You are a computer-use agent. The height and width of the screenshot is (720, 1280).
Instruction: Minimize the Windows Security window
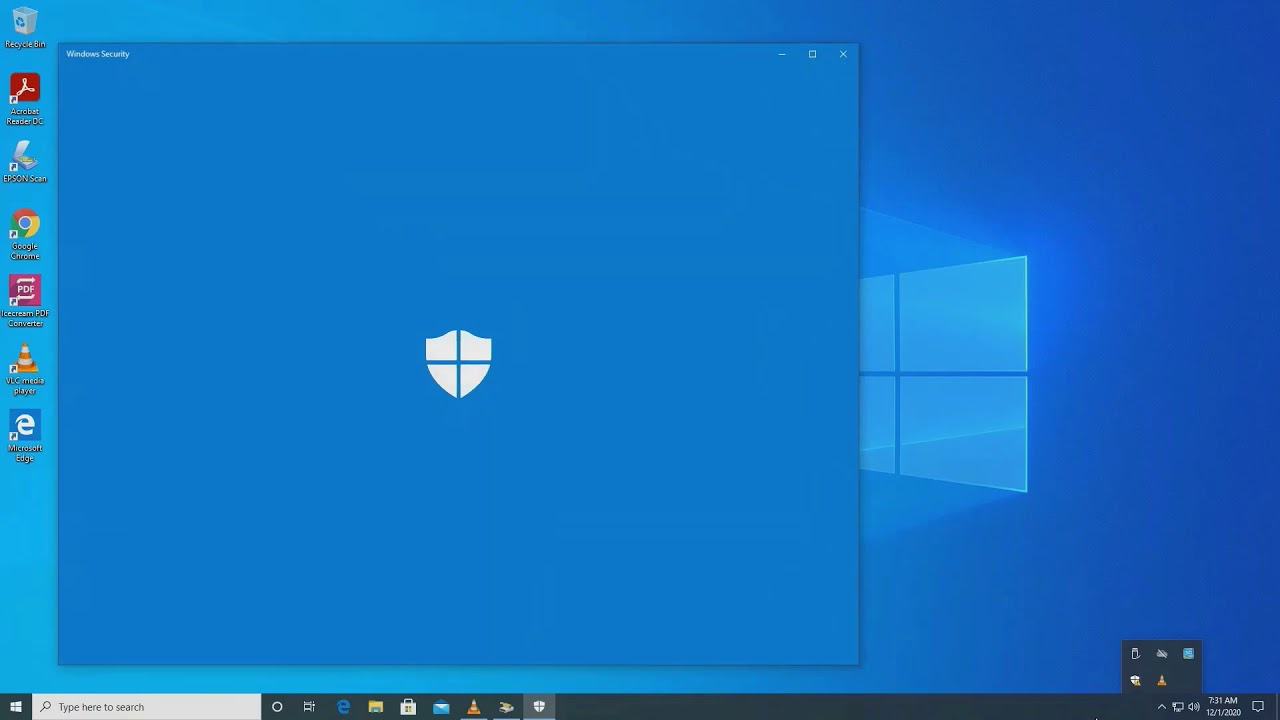pos(782,54)
